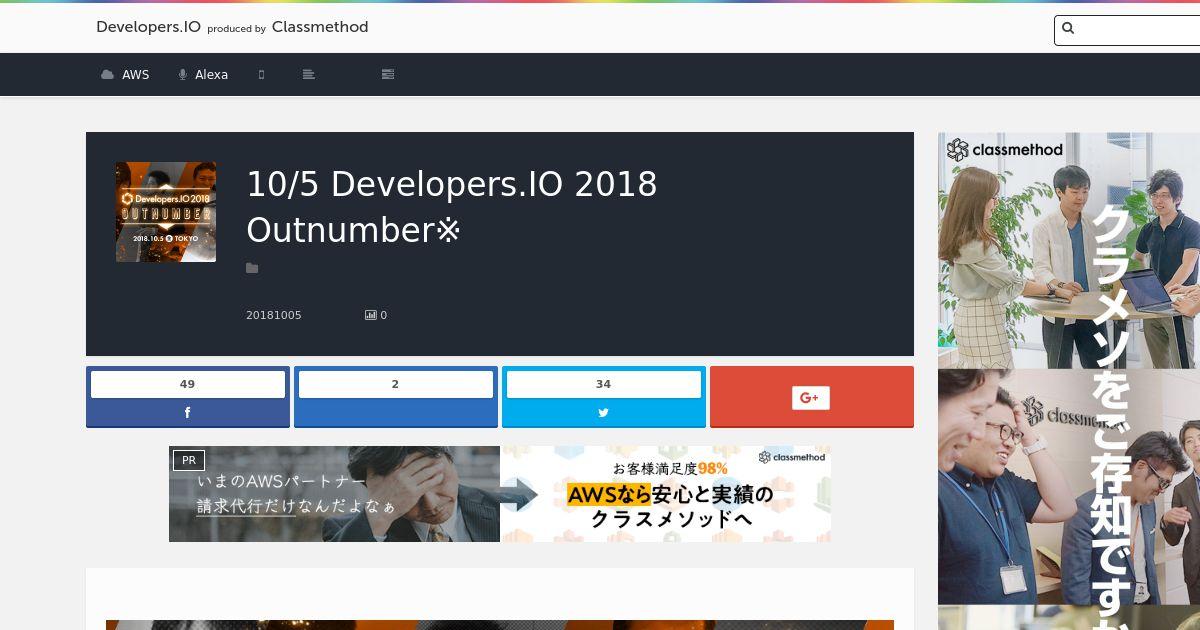Open the Classmethod link in the header
This screenshot has height=630, width=1200.
tap(320, 27)
